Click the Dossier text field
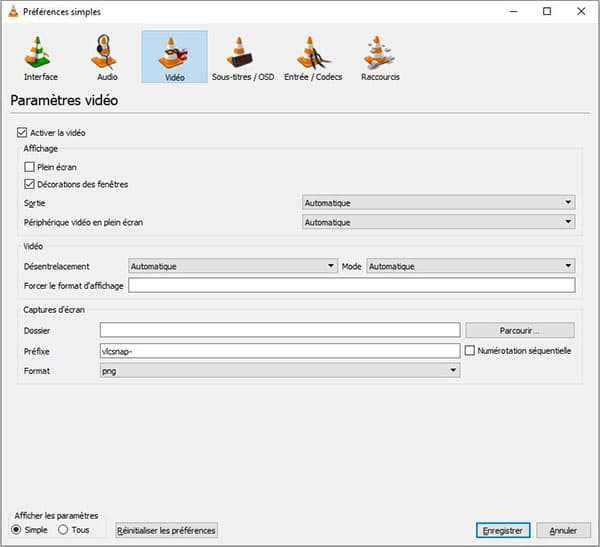The image size is (600, 547). click(x=279, y=330)
